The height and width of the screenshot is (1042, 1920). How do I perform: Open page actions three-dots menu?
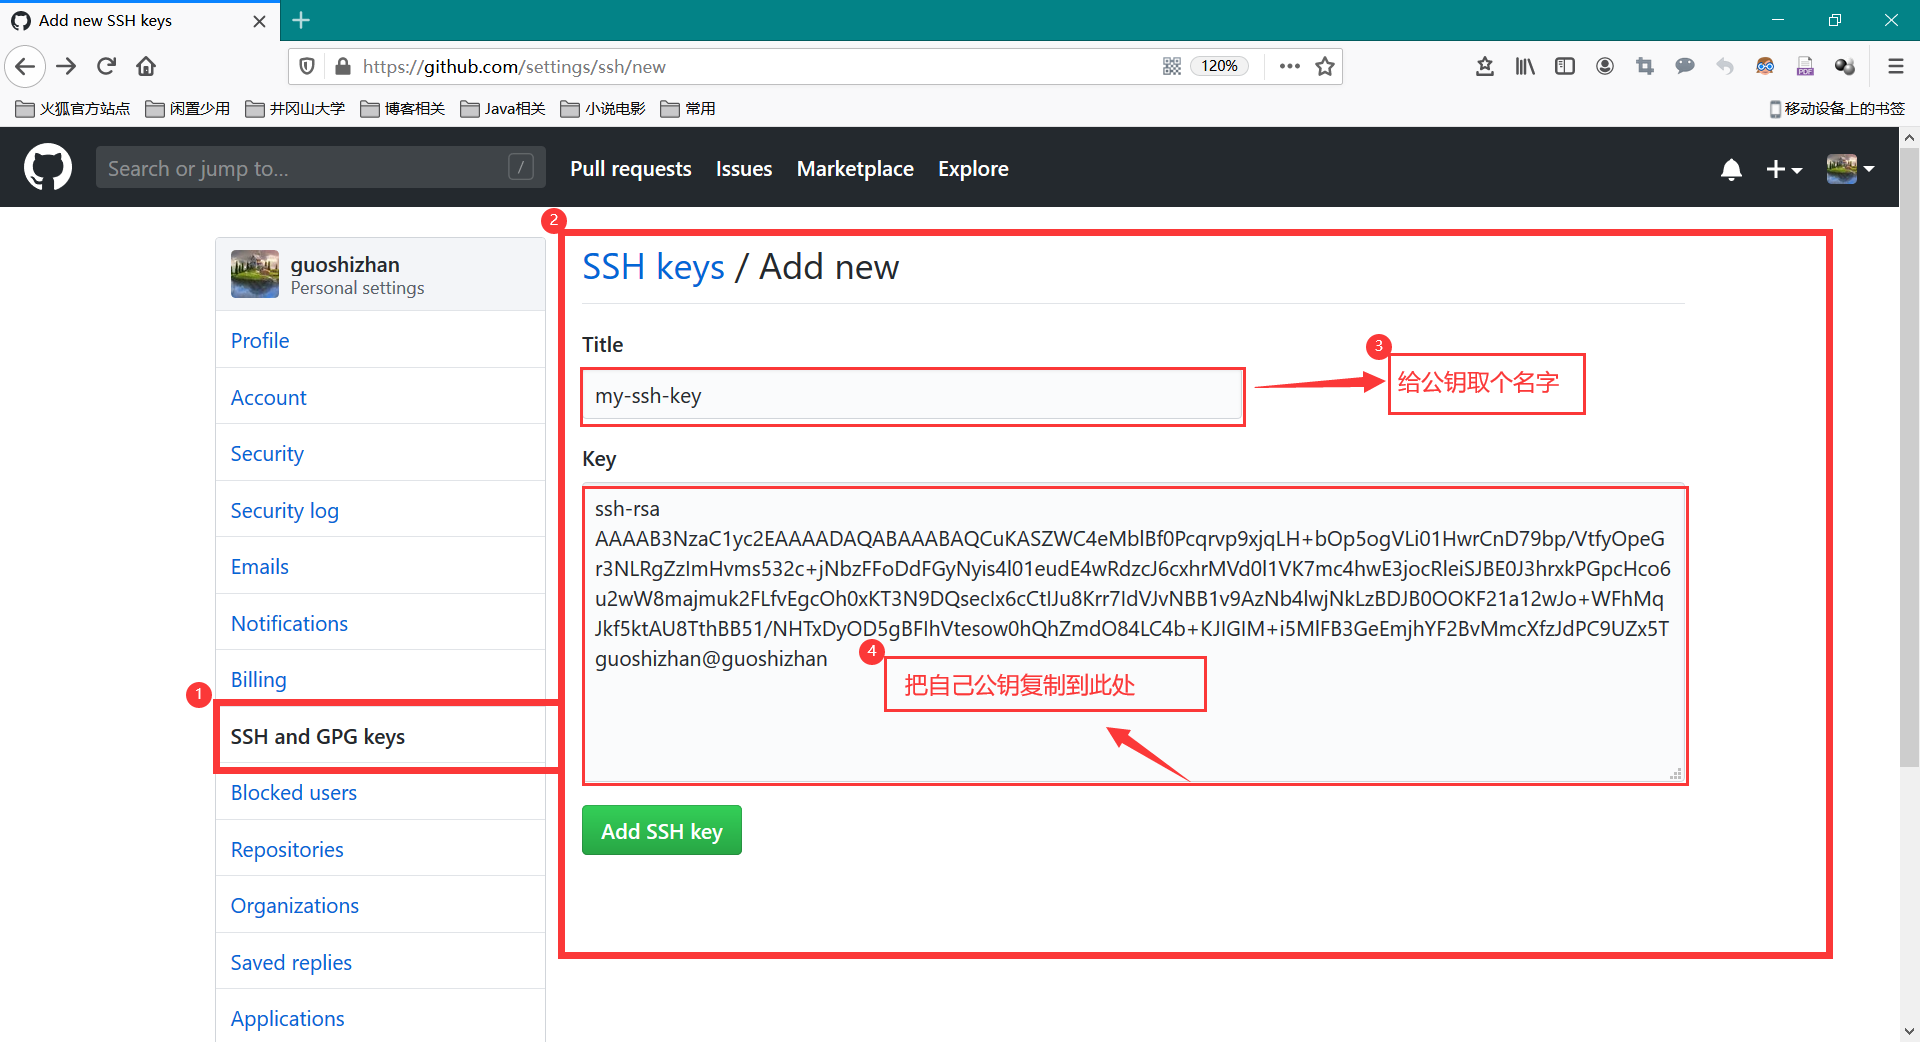(1289, 66)
